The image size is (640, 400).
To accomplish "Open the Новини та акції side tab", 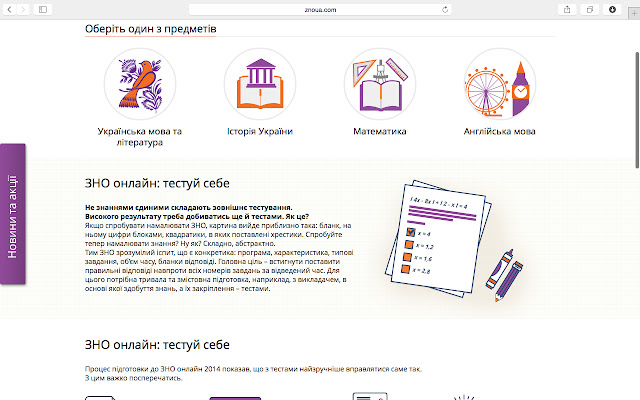I will tap(13, 214).
